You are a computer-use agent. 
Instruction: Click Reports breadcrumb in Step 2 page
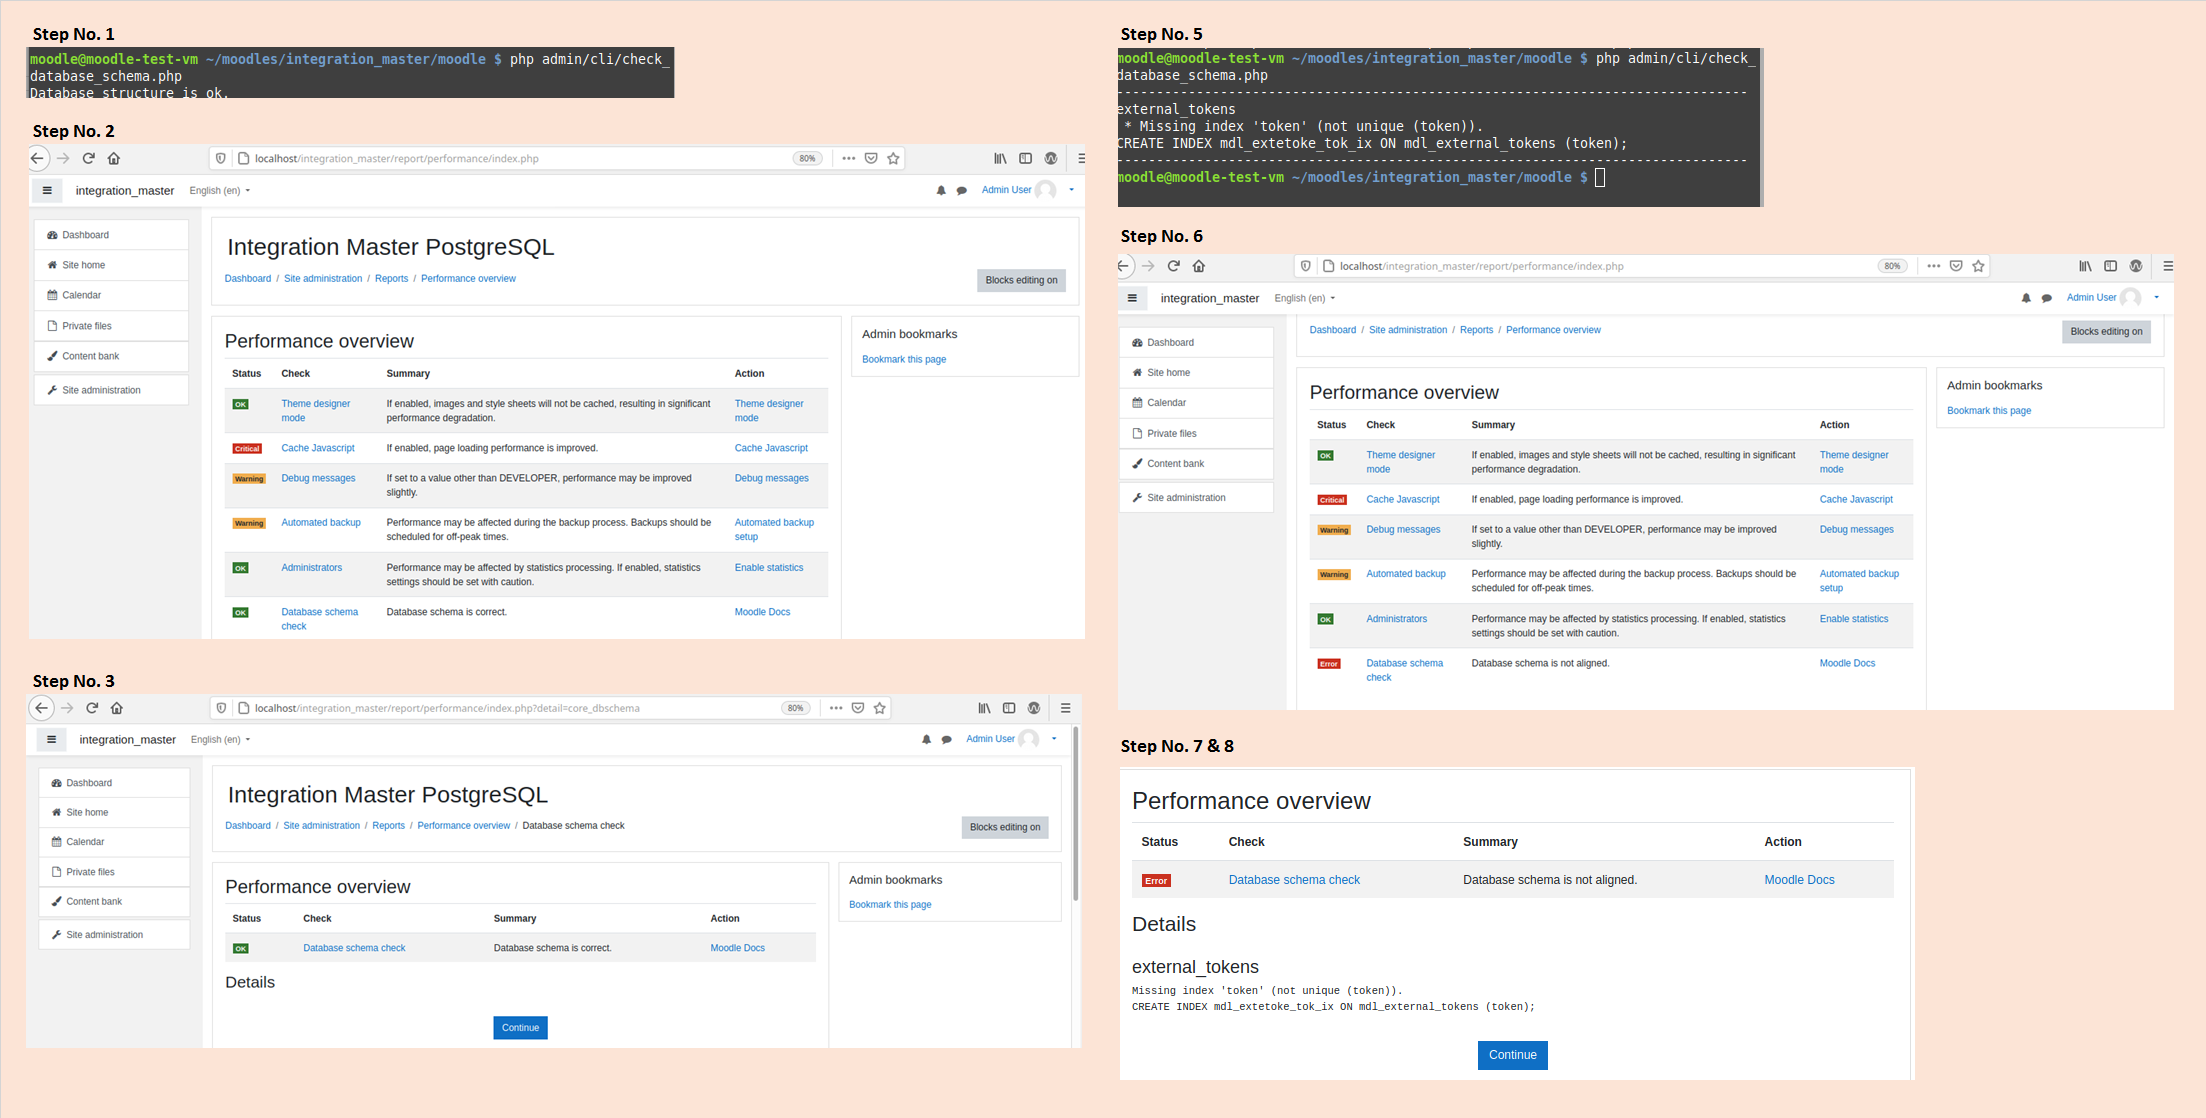pyautogui.click(x=391, y=279)
